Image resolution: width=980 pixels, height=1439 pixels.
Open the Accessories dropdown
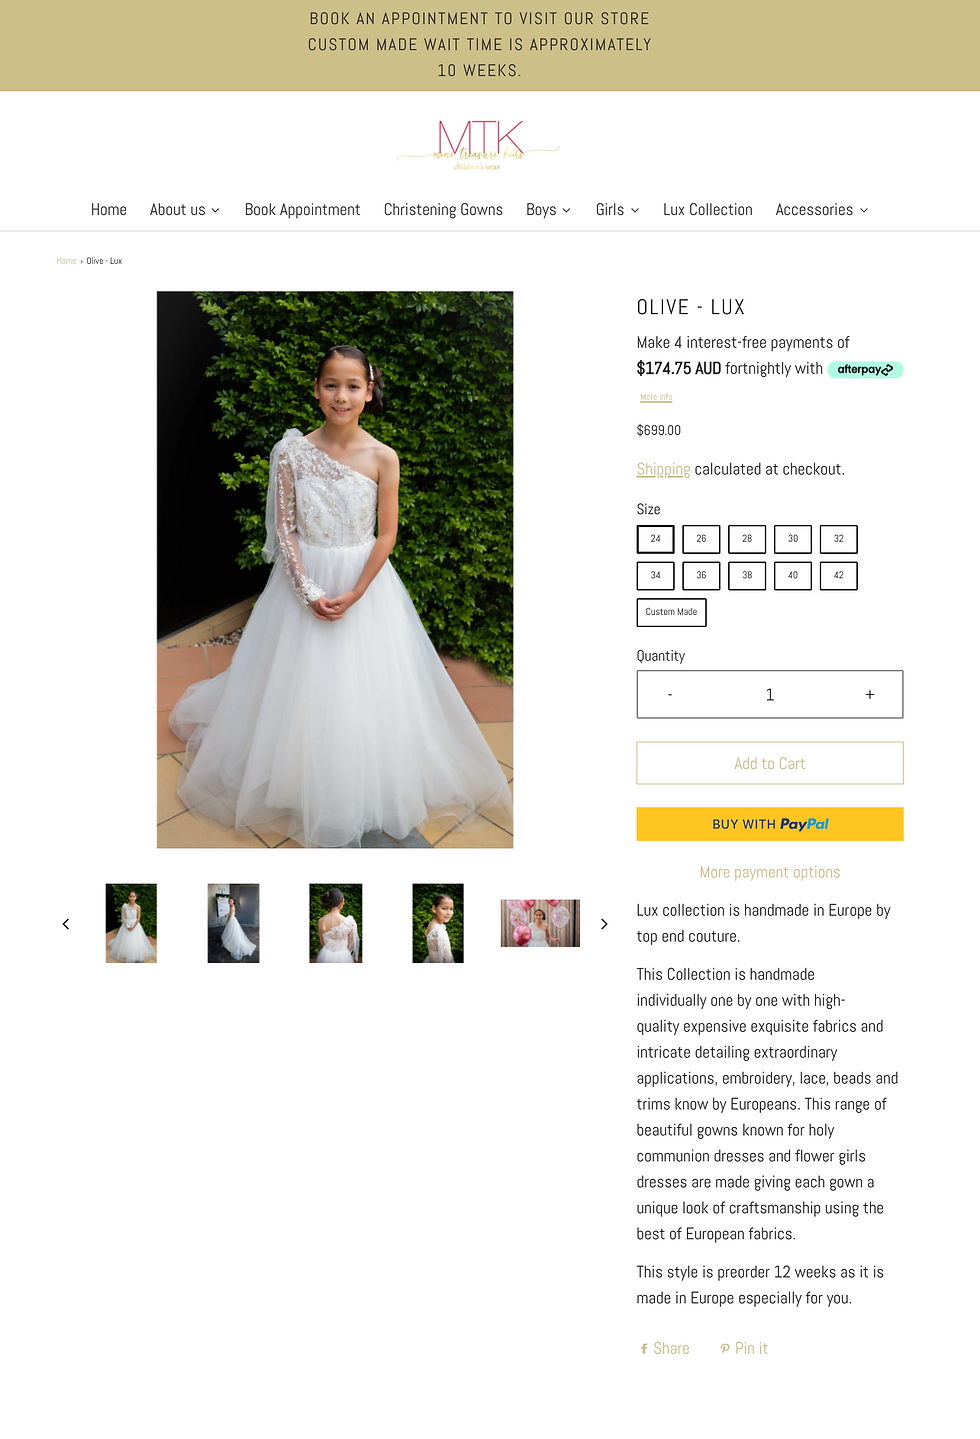point(822,209)
